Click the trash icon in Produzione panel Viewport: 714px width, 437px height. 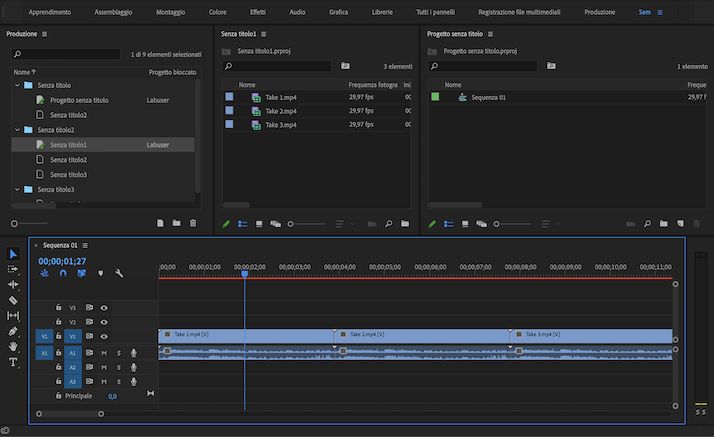(x=193, y=223)
